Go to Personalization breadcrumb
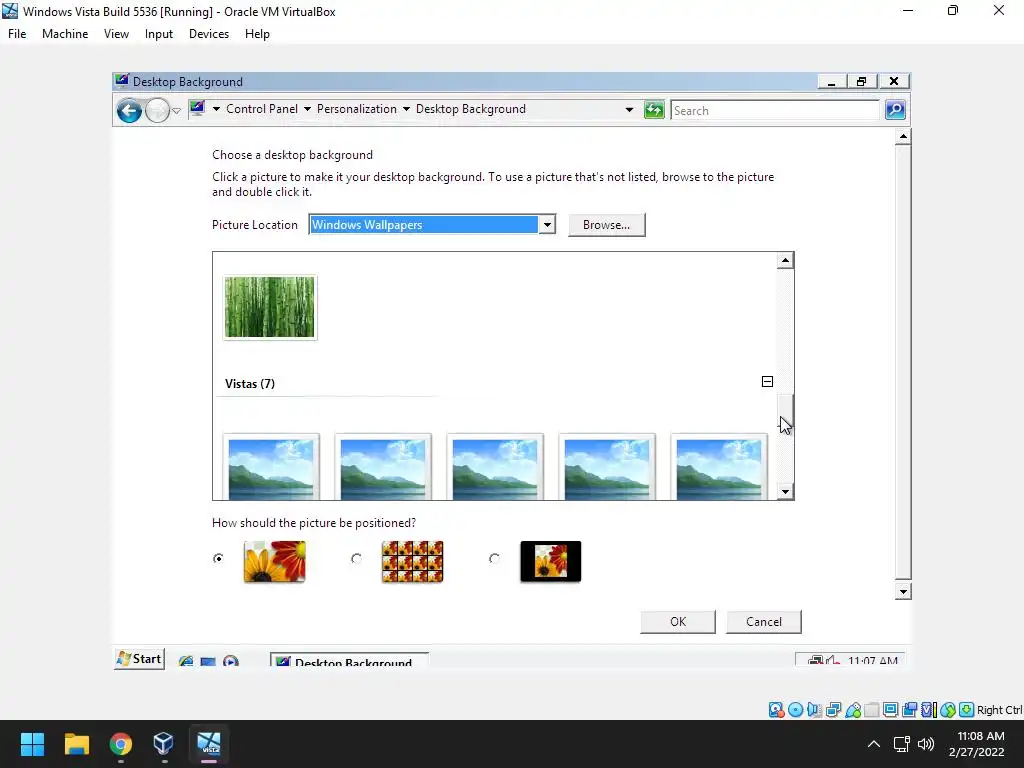This screenshot has height=768, width=1024. pyautogui.click(x=357, y=109)
